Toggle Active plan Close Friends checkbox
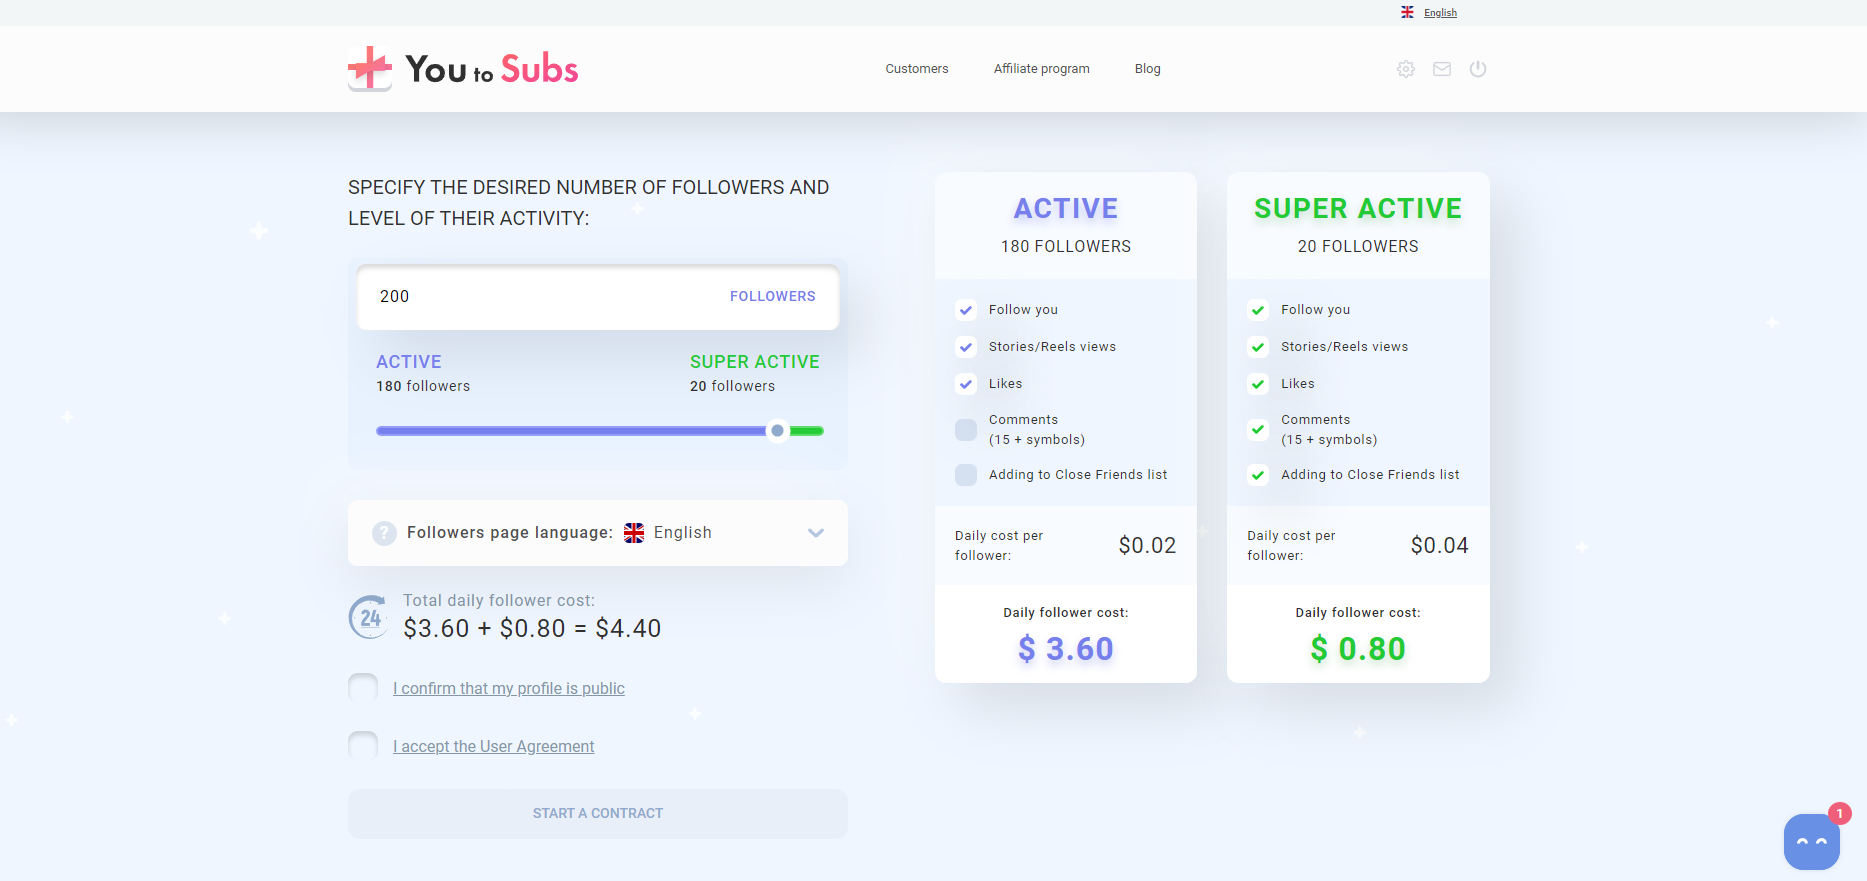Viewport: 1867px width, 881px height. [966, 475]
